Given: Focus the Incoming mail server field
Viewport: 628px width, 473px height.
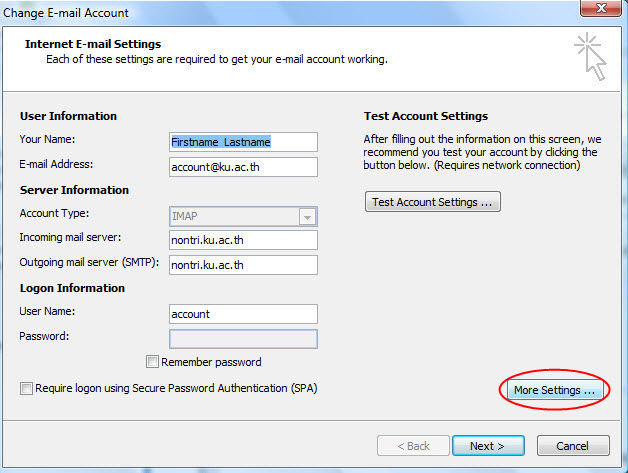Looking at the screenshot, I should pyautogui.click(x=243, y=240).
